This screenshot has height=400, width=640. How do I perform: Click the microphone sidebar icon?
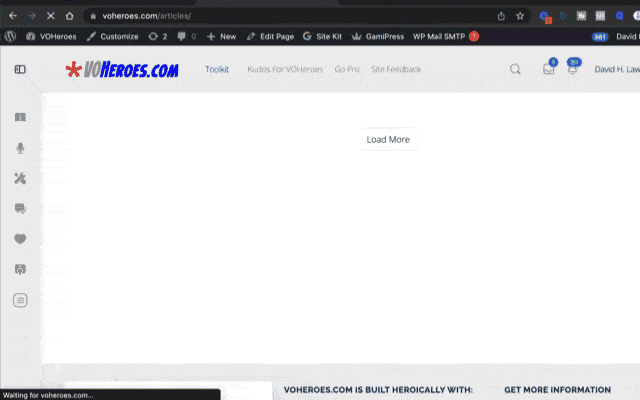[20, 148]
